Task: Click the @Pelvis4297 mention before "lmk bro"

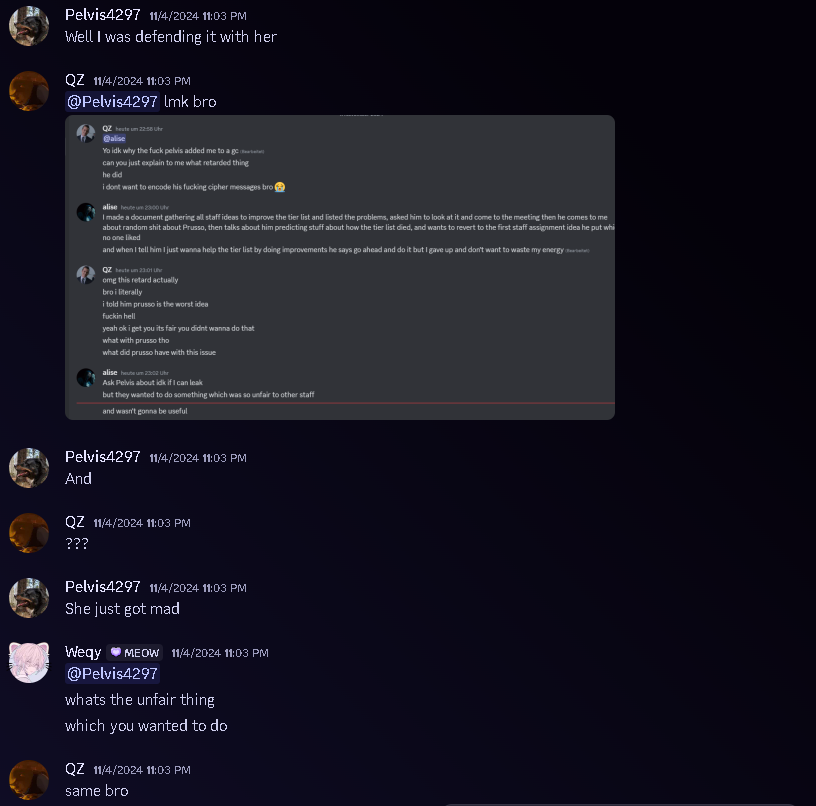Action: tap(112, 102)
